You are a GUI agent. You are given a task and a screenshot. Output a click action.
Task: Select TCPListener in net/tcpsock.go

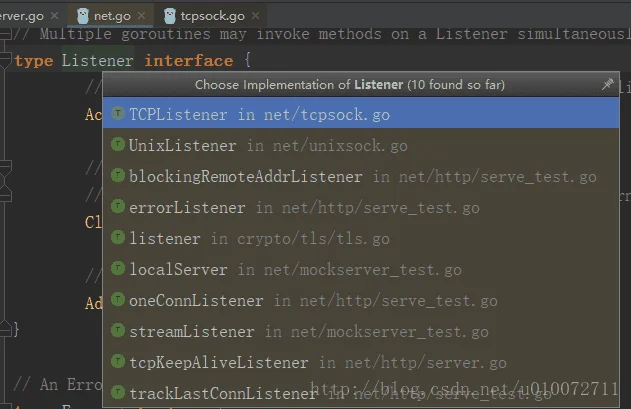pyautogui.click(x=361, y=114)
